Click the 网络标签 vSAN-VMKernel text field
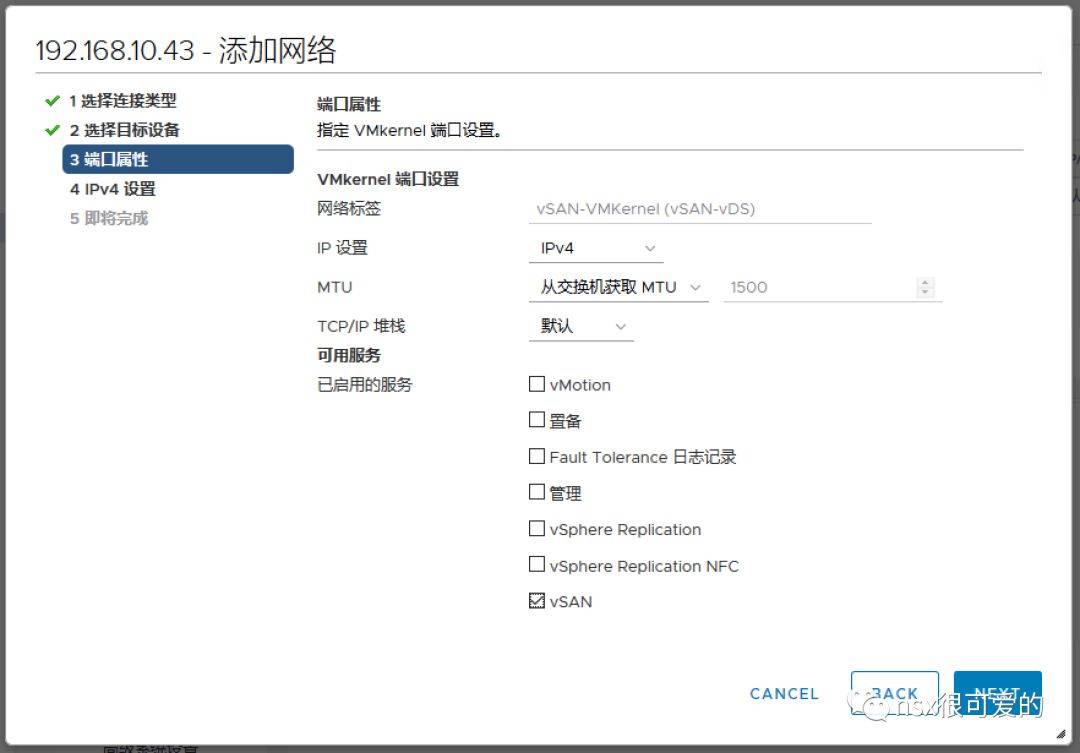Screen dimensions: 1080x753 (699, 209)
